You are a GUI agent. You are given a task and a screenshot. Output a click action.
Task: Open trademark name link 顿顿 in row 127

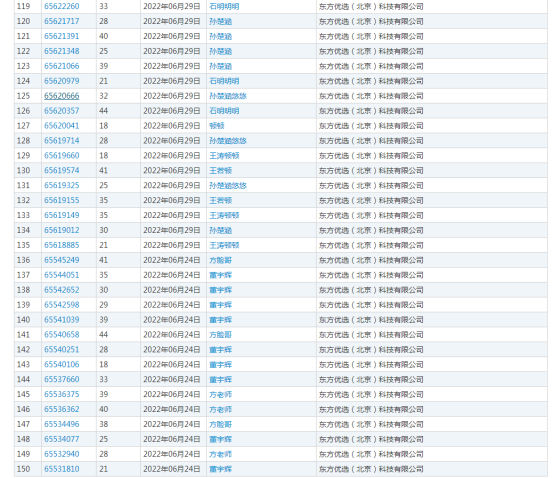pos(217,126)
